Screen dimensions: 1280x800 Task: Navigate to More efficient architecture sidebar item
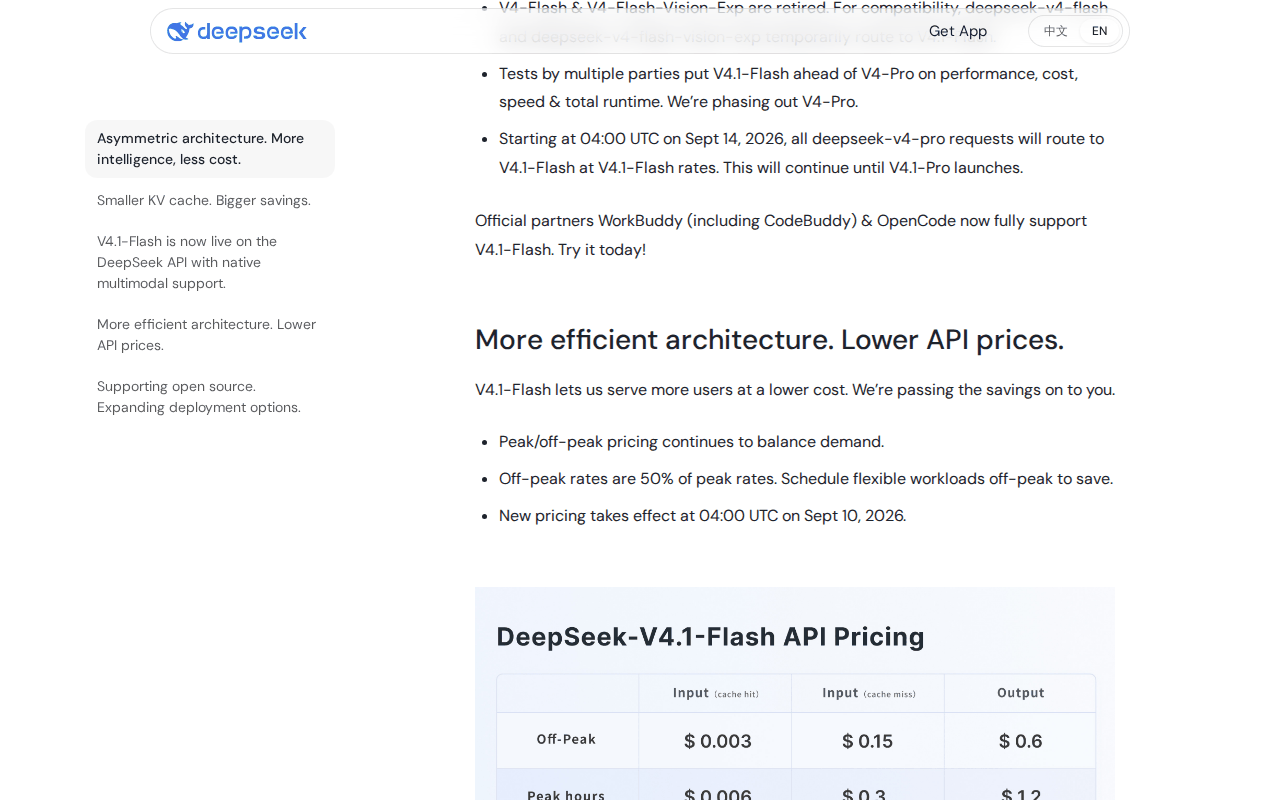click(x=210, y=335)
